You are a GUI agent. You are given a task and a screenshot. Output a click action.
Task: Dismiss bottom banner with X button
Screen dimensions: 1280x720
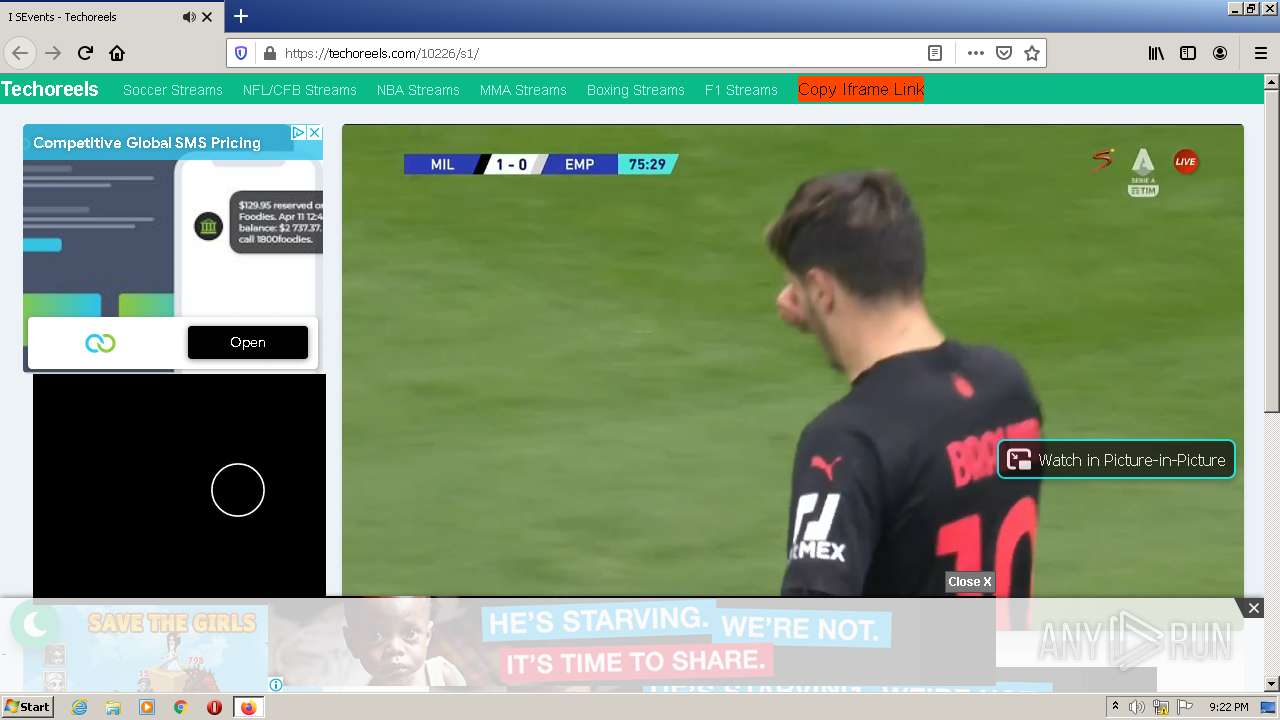(x=1254, y=608)
